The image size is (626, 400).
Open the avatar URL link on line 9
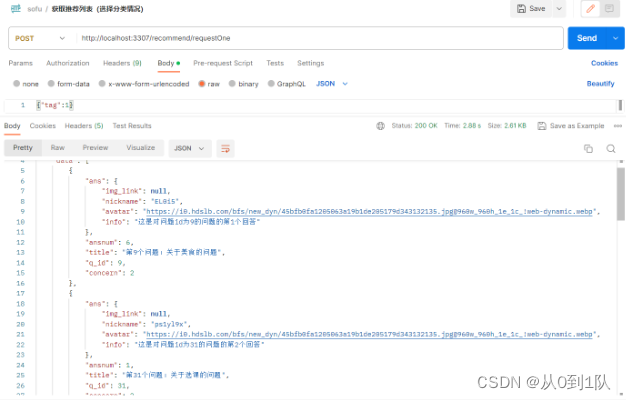(369, 212)
